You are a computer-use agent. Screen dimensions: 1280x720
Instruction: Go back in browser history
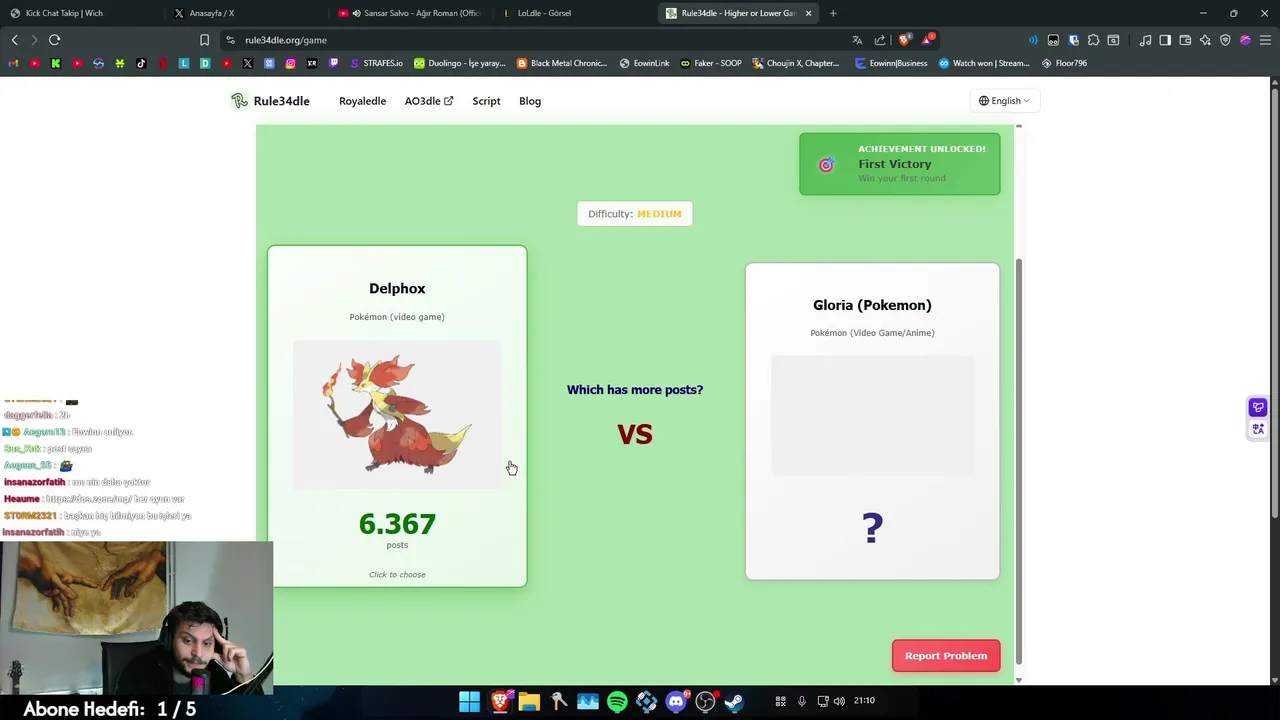tap(14, 40)
